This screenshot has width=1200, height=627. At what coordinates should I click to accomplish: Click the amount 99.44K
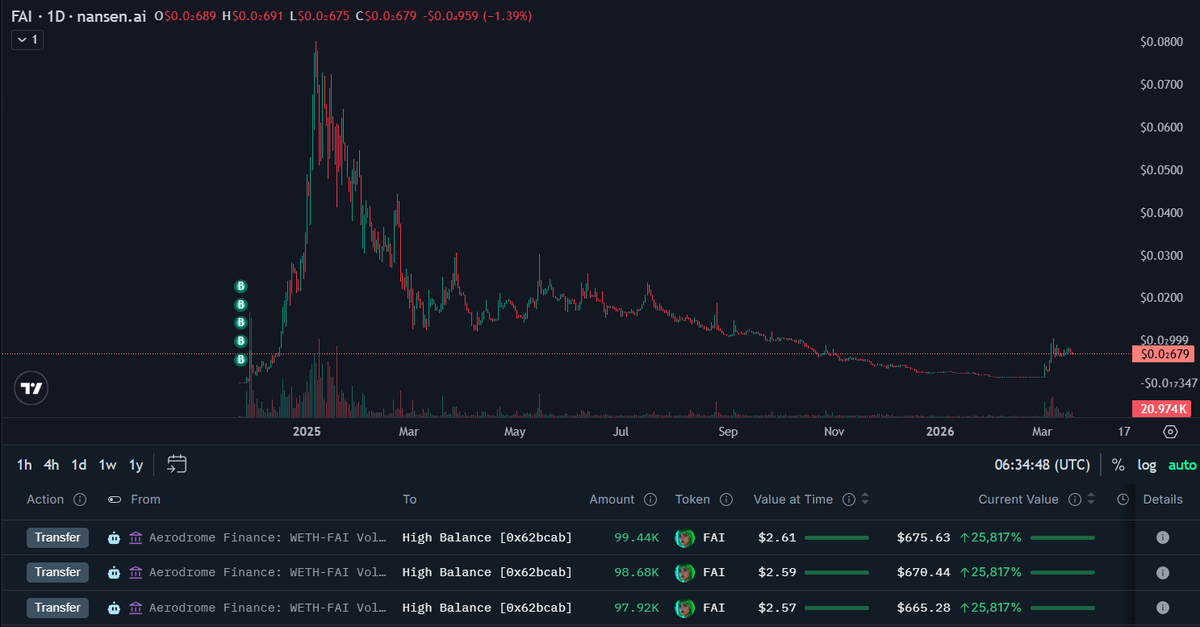pyautogui.click(x=636, y=538)
